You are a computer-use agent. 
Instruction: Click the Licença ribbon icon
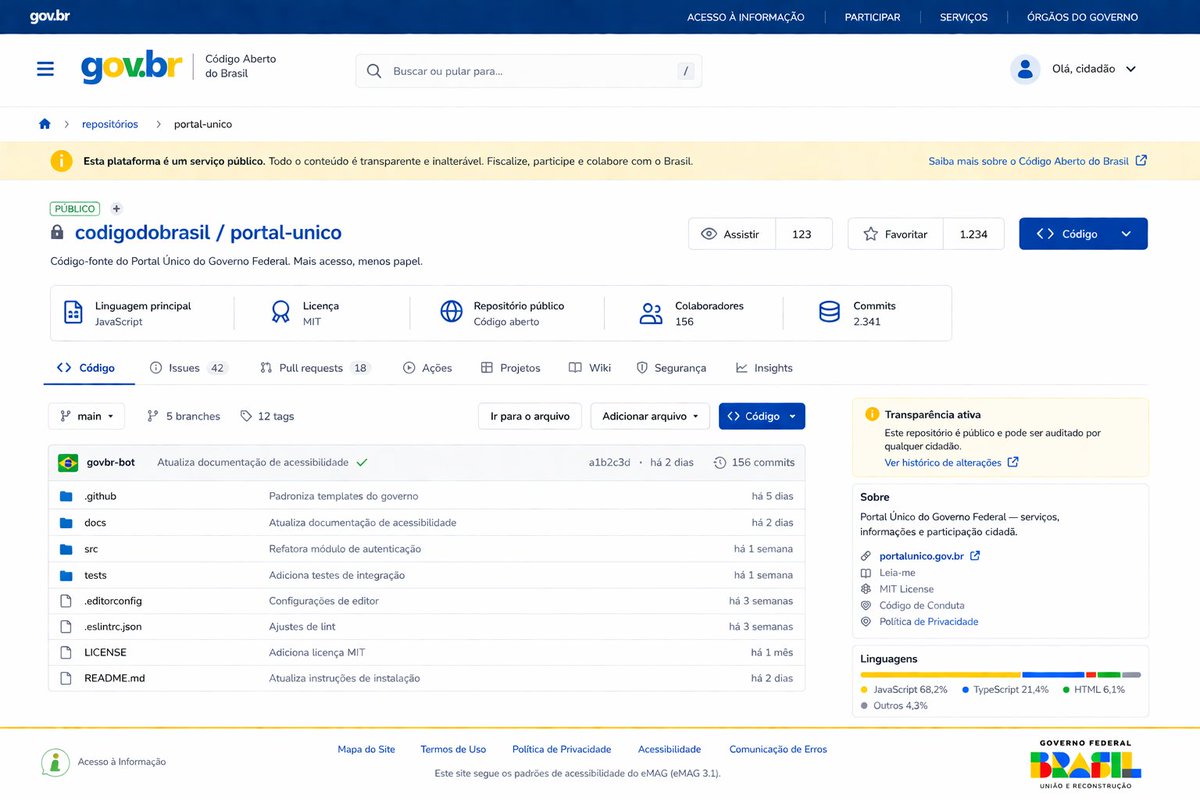click(281, 312)
